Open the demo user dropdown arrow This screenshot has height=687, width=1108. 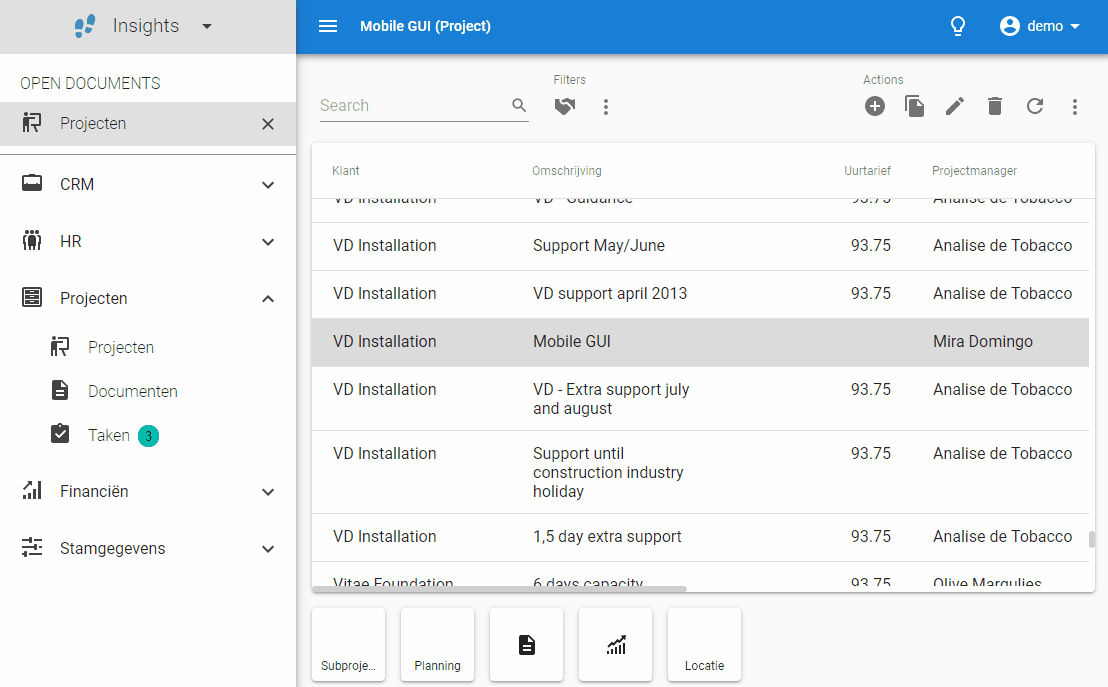point(1075,27)
